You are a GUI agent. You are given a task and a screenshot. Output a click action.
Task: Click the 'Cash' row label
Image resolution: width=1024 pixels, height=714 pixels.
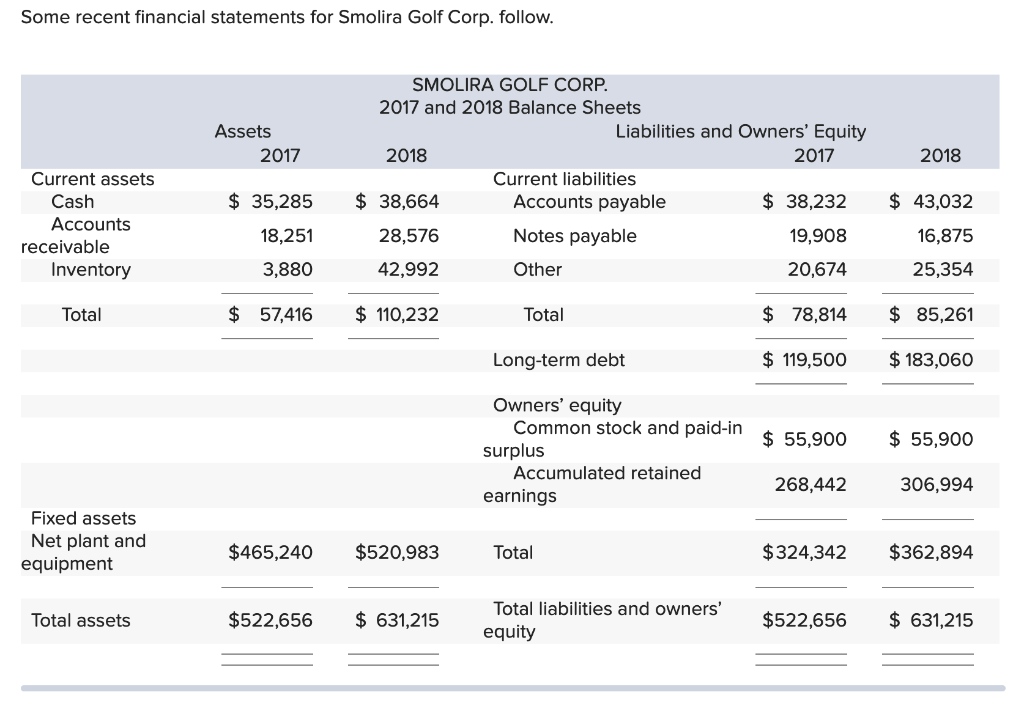tap(72, 202)
